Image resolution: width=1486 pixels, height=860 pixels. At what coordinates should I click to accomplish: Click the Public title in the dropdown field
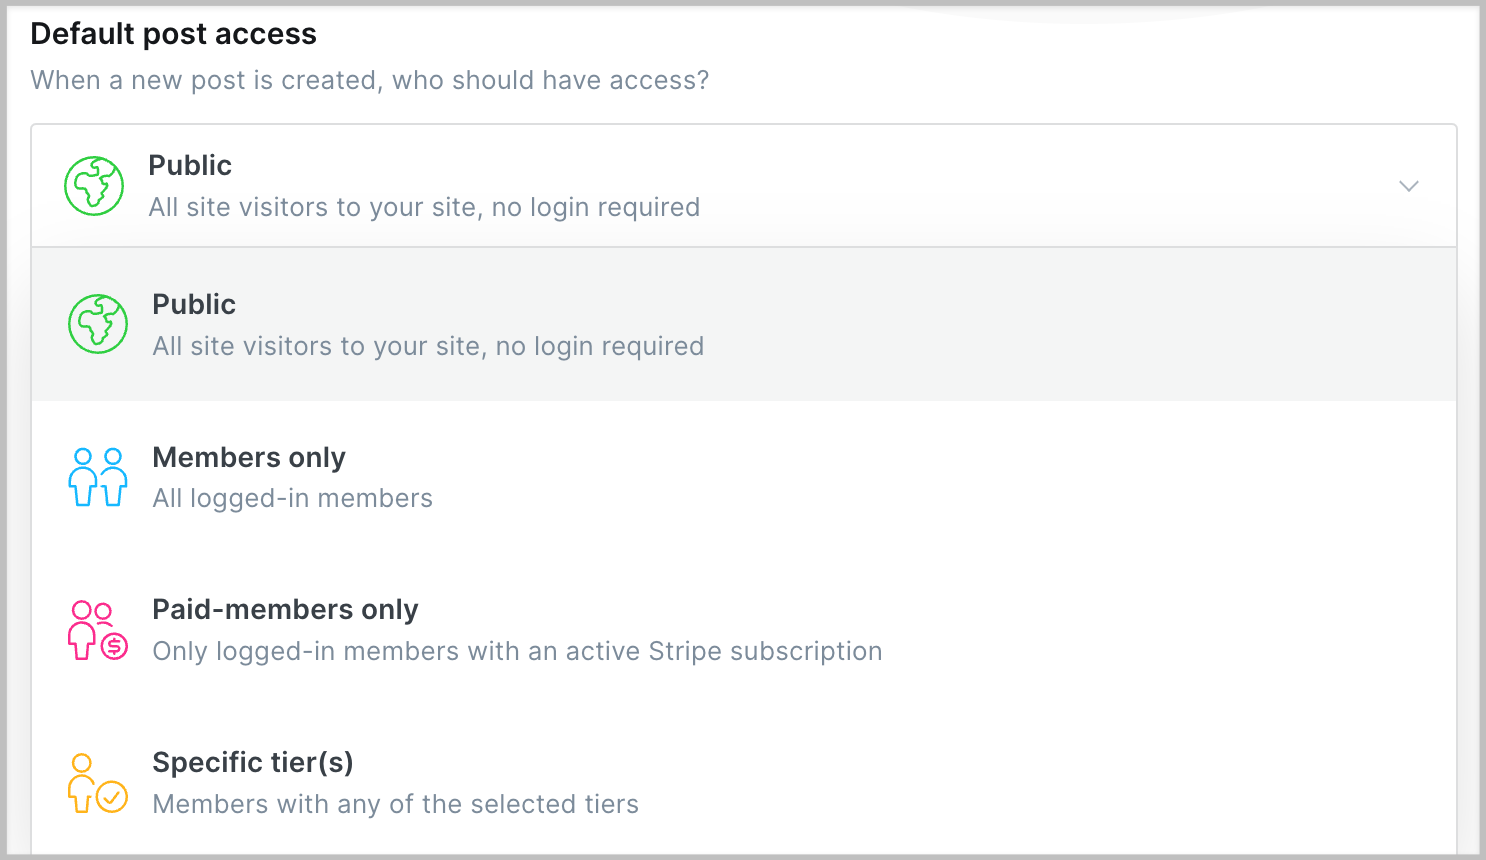(190, 165)
